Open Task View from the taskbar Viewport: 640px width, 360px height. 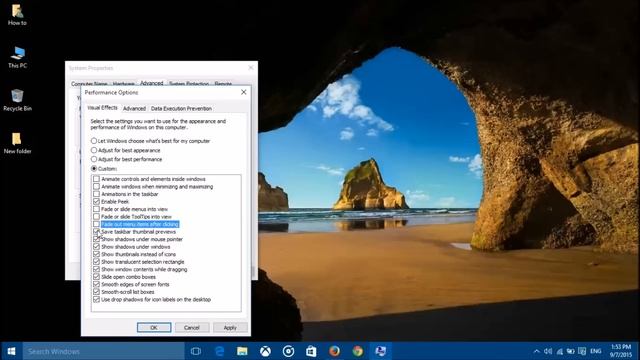(x=196, y=351)
